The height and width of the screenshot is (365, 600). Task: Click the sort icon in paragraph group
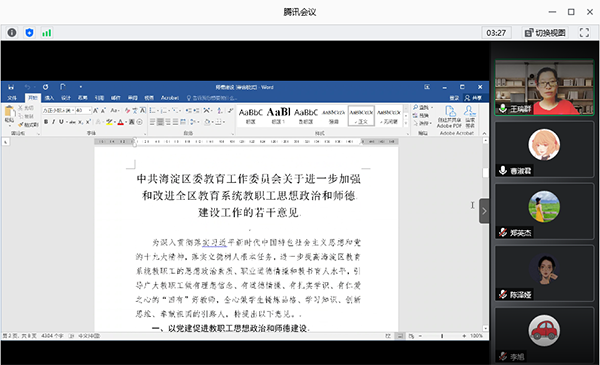click(220, 110)
